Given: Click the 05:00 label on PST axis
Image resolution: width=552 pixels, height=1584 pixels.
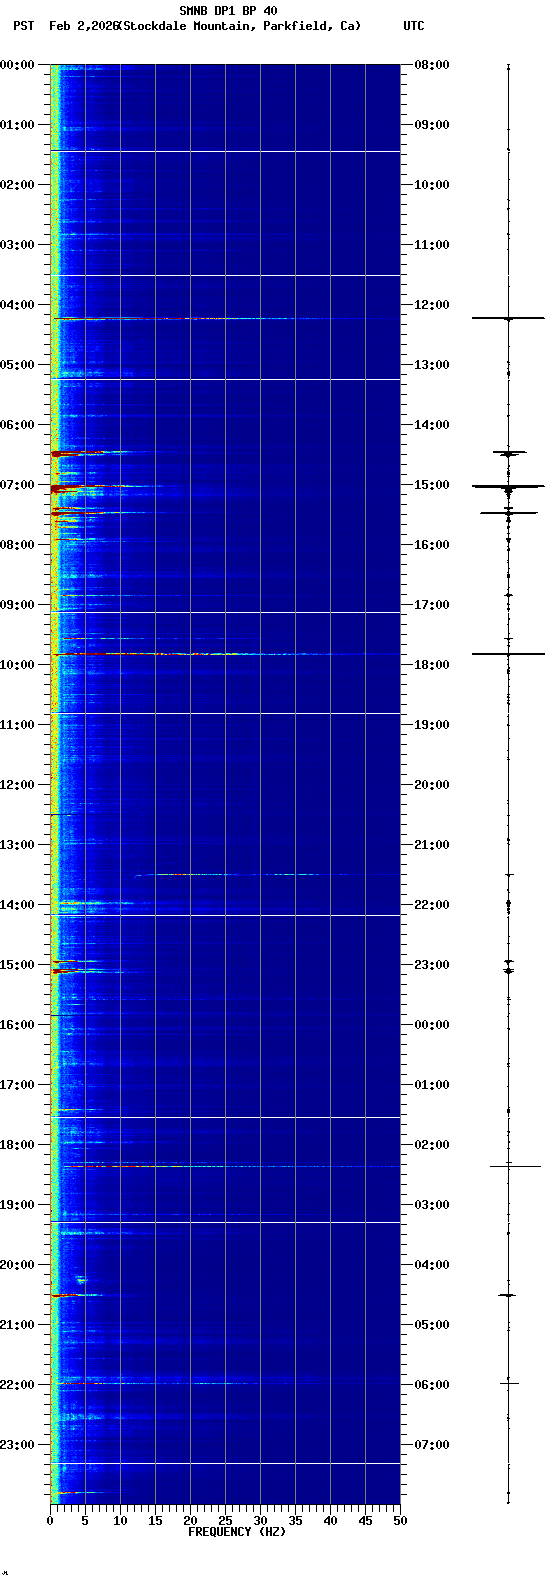Looking at the screenshot, I should (x=17, y=365).
